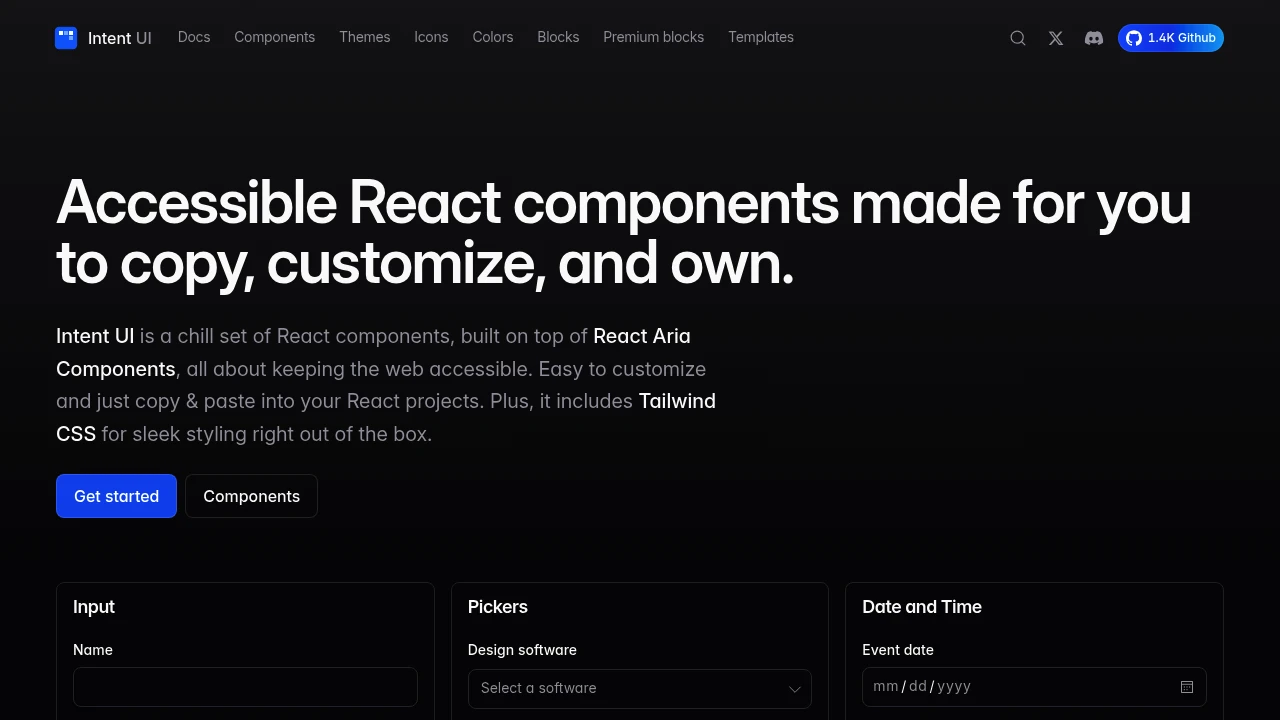Open calendar picker via the calendar icon
This screenshot has height=720, width=1280.
1187,687
